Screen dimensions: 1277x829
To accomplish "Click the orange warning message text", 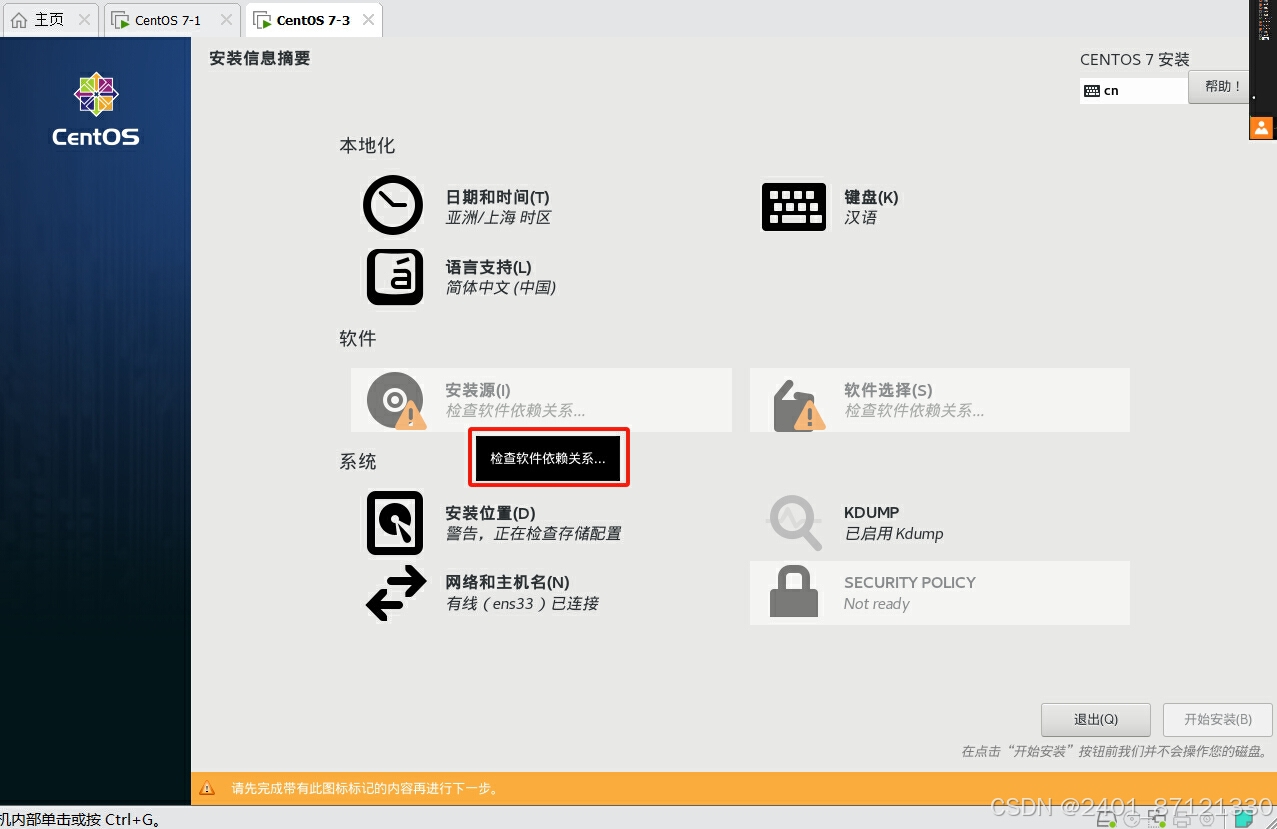I will (x=365, y=788).
